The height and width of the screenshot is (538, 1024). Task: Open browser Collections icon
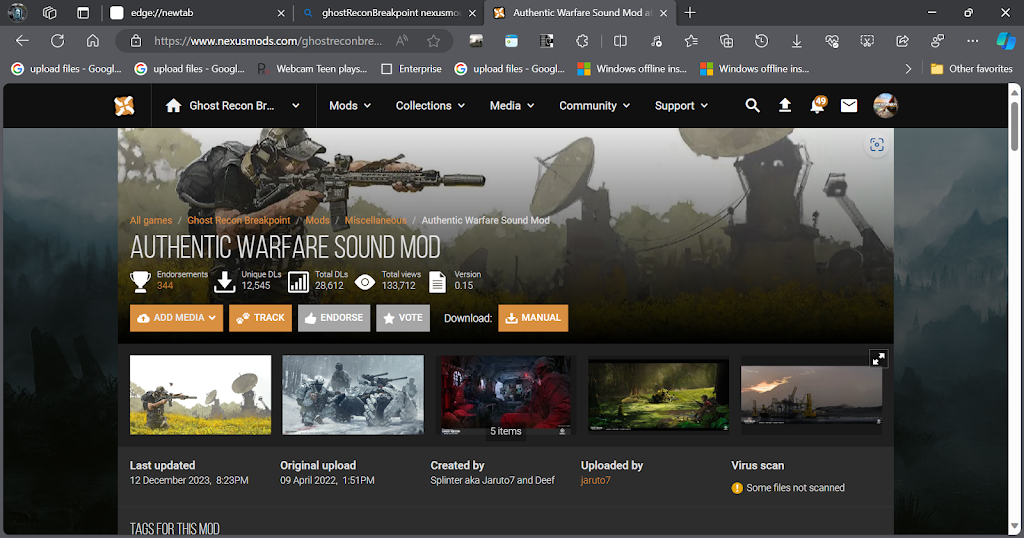click(726, 41)
